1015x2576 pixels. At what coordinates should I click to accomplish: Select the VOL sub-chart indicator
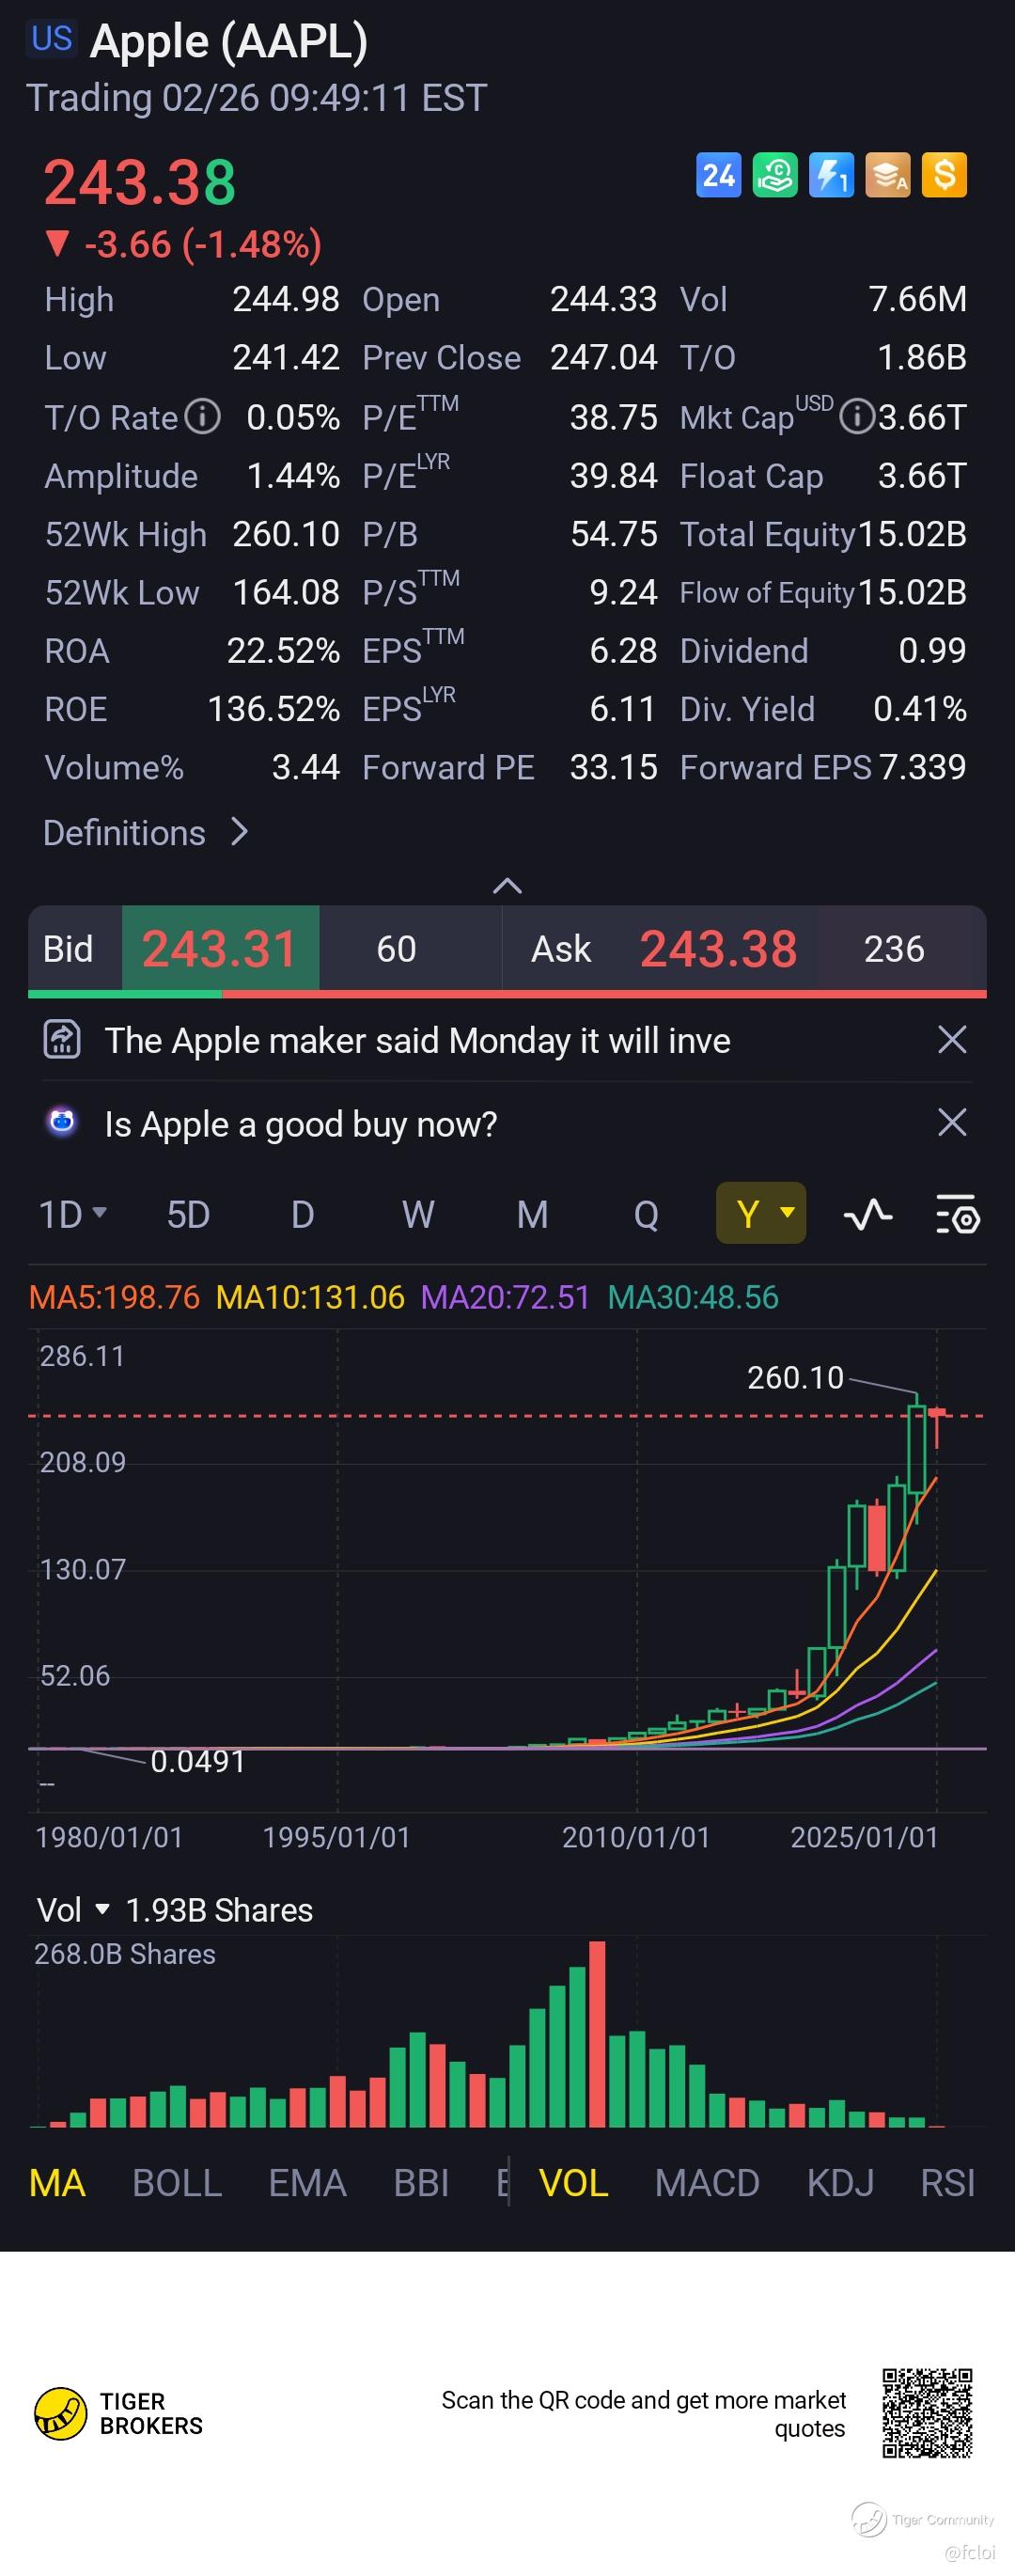(x=573, y=2183)
